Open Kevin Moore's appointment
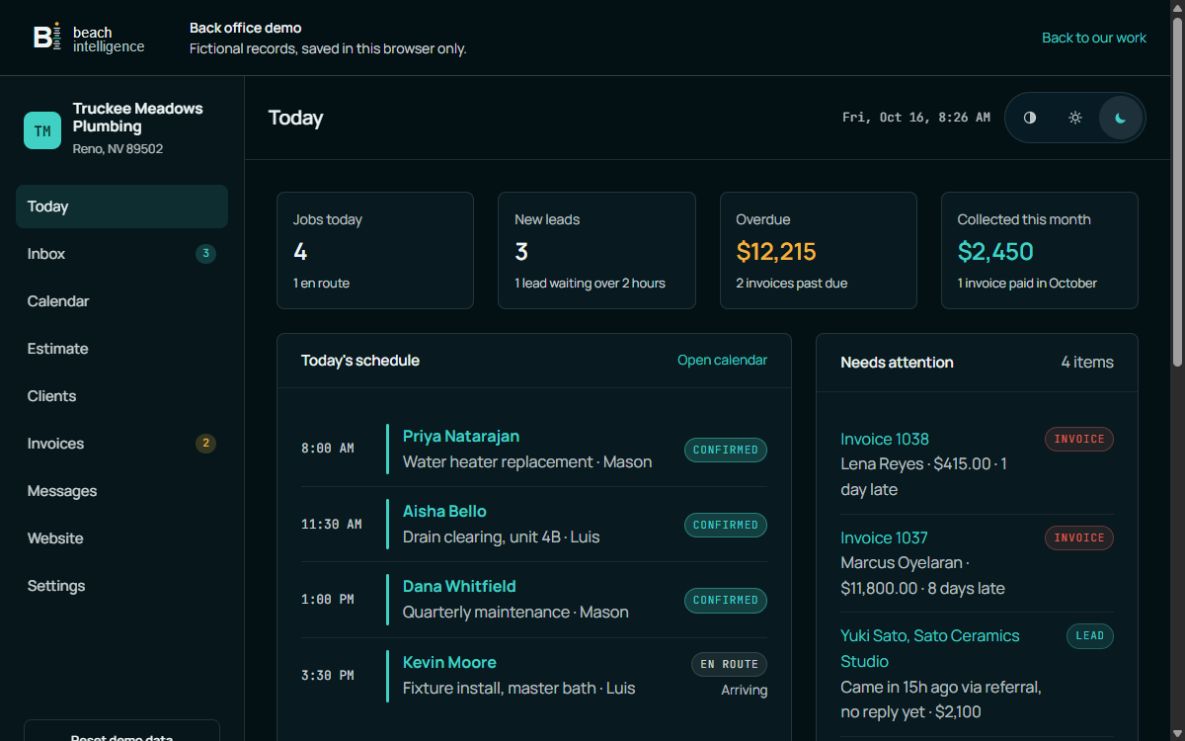This screenshot has height=741, width=1185. (x=449, y=662)
